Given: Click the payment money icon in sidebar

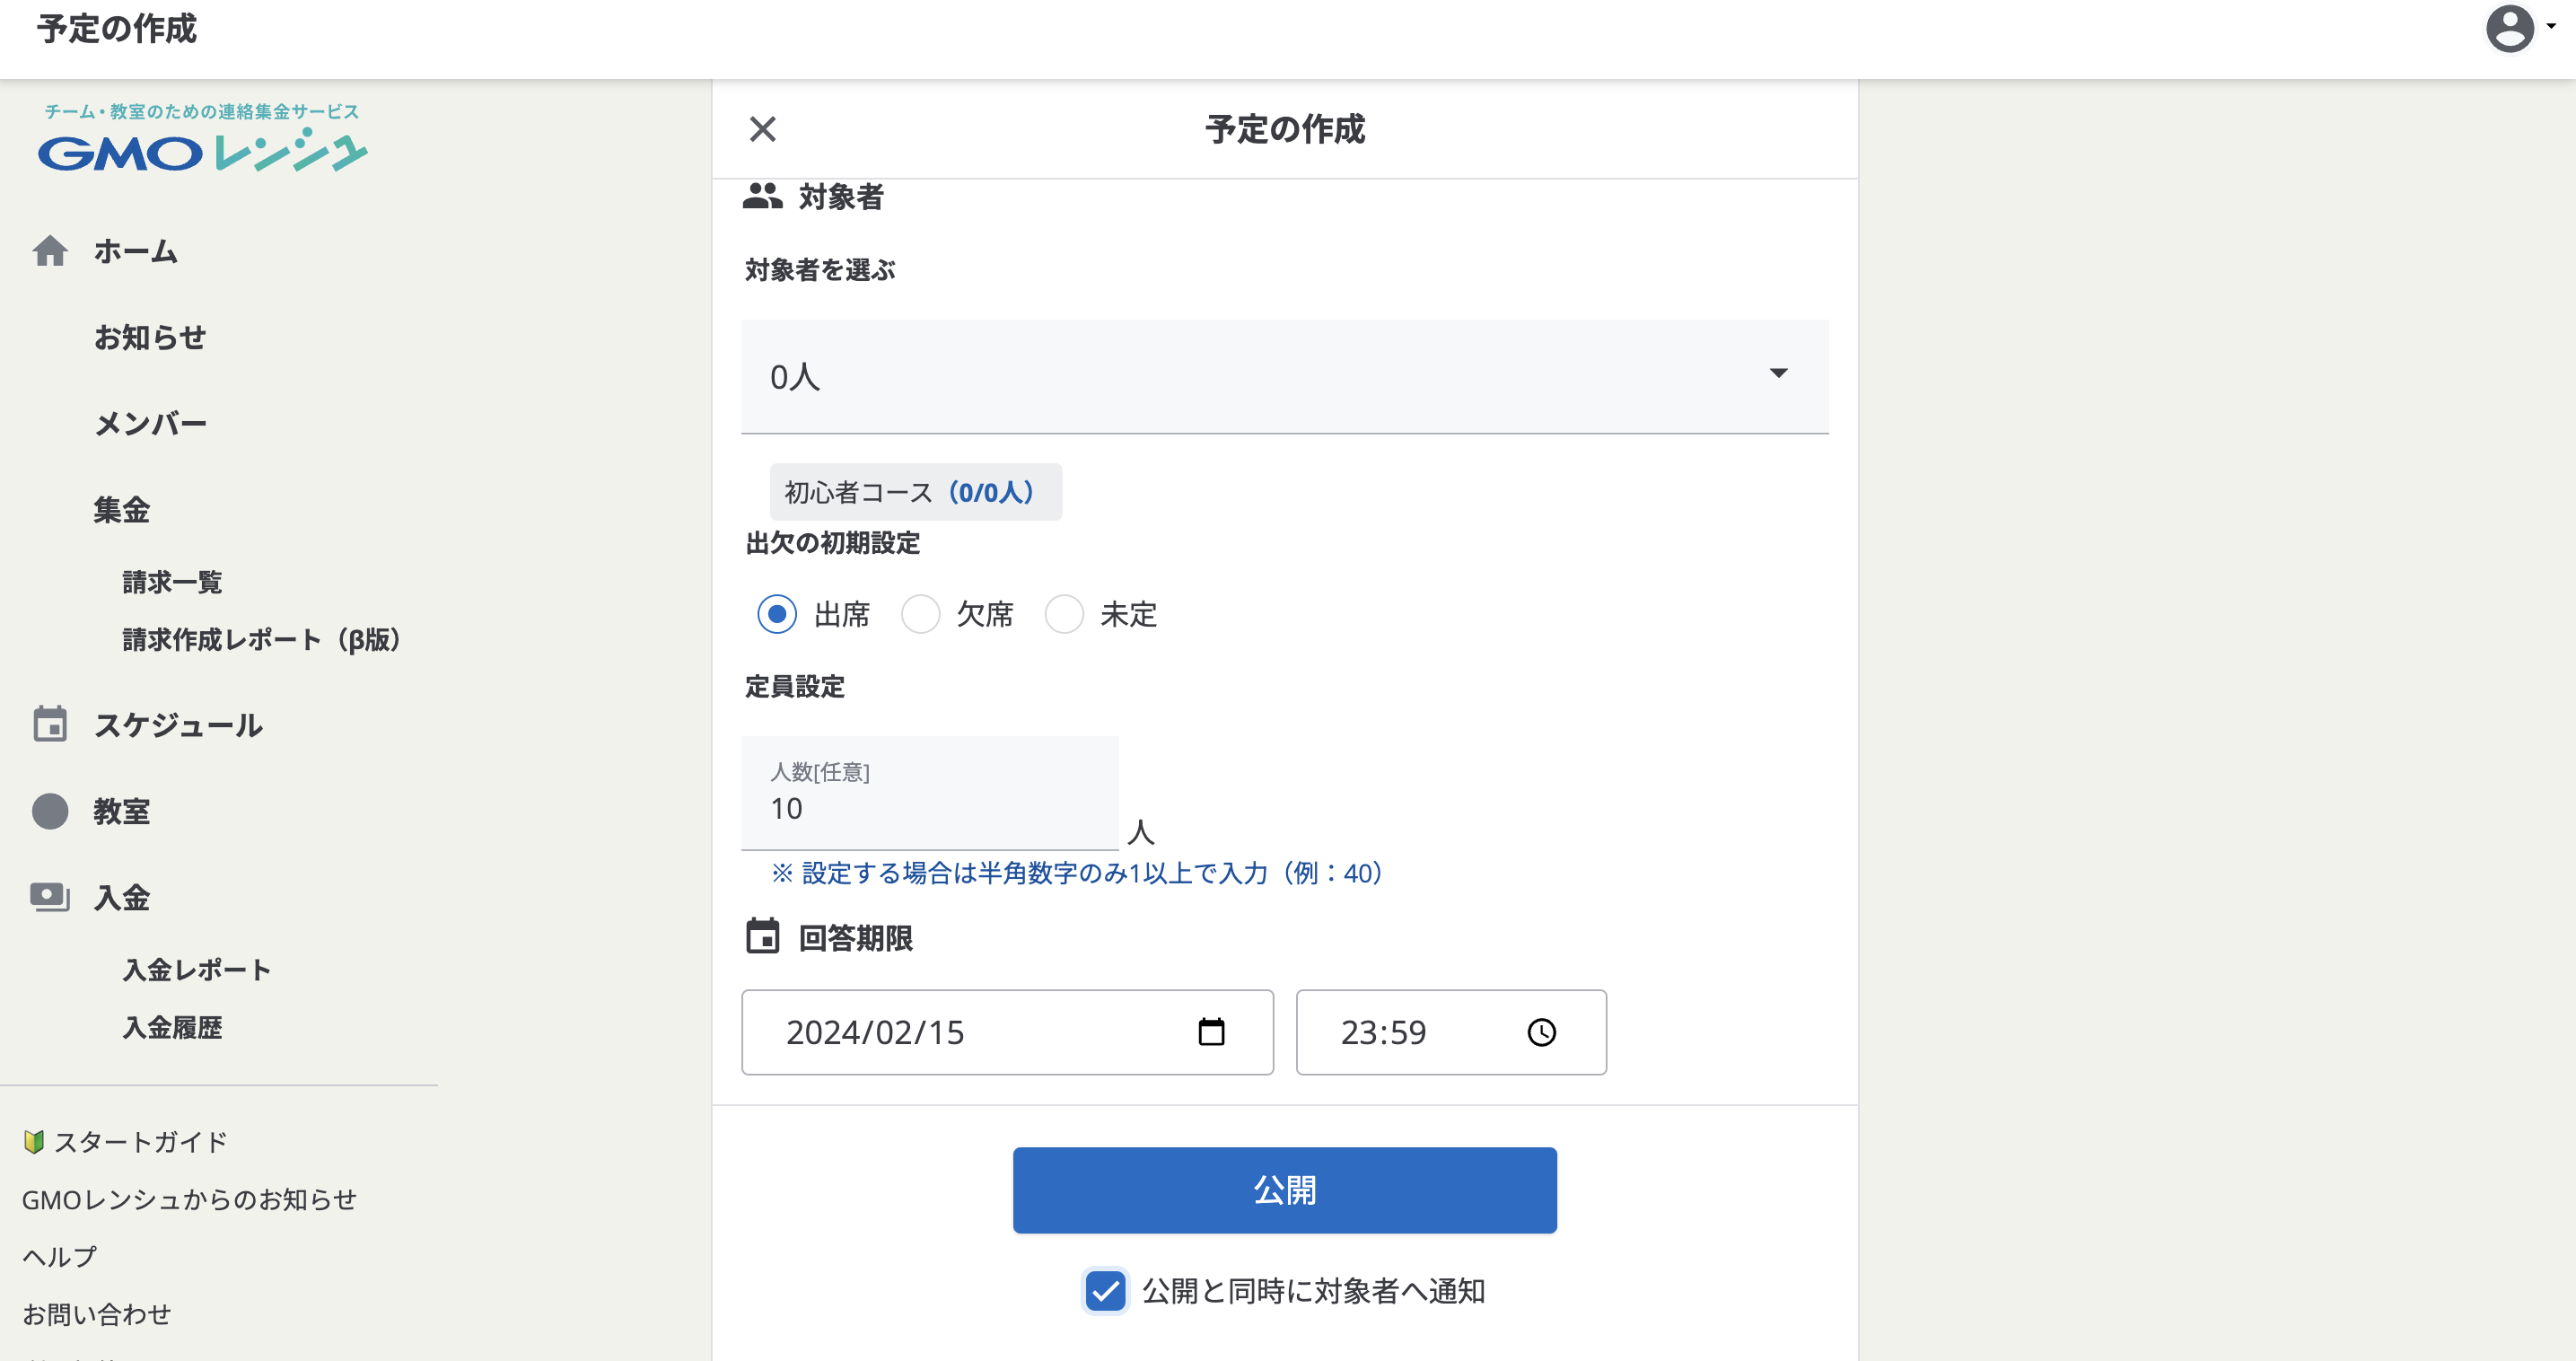Looking at the screenshot, I should 50,897.
